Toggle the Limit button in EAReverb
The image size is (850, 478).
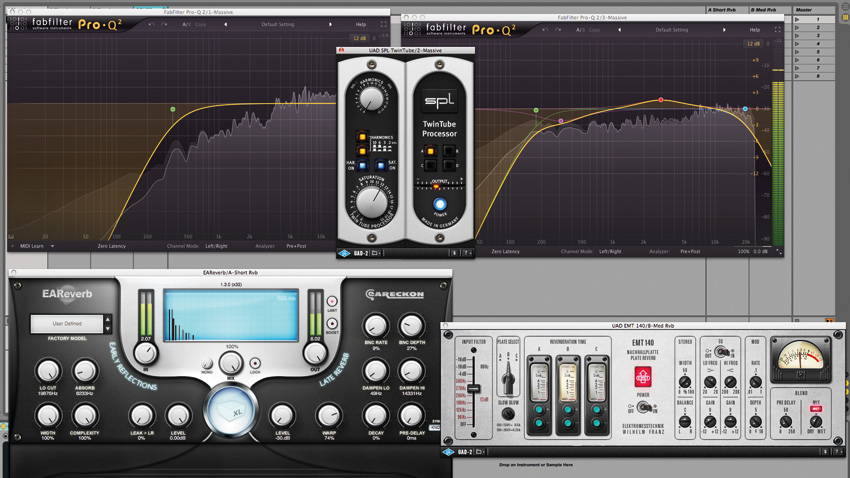332,301
